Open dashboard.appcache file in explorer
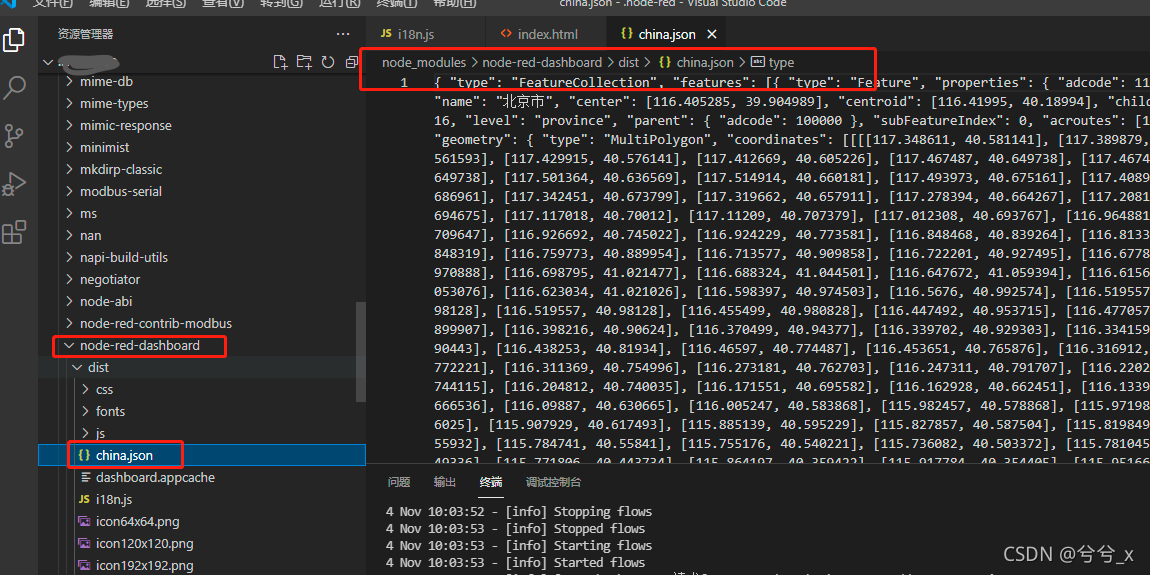Image resolution: width=1150 pixels, height=575 pixels. point(155,477)
